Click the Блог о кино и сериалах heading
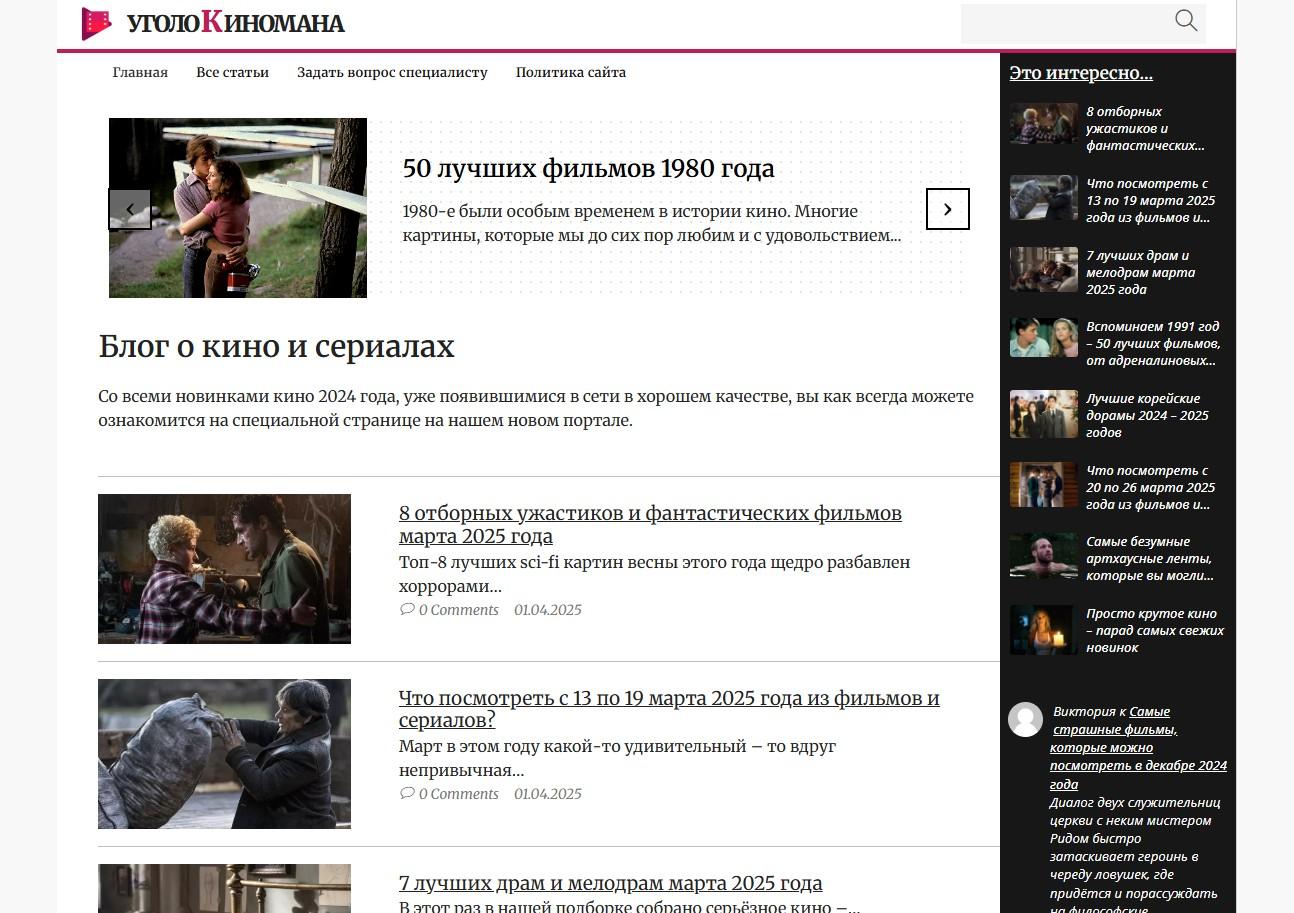The height and width of the screenshot is (913, 1294). (x=277, y=347)
